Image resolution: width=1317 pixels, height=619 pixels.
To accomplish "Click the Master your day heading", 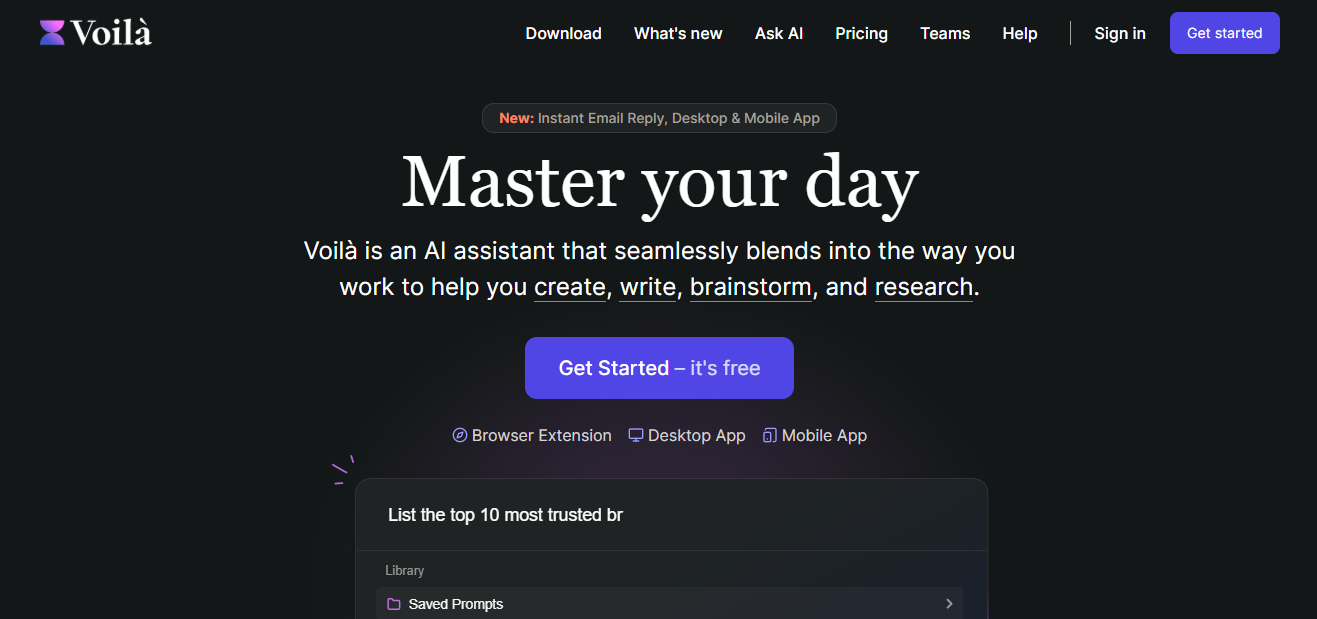I will coord(659,184).
